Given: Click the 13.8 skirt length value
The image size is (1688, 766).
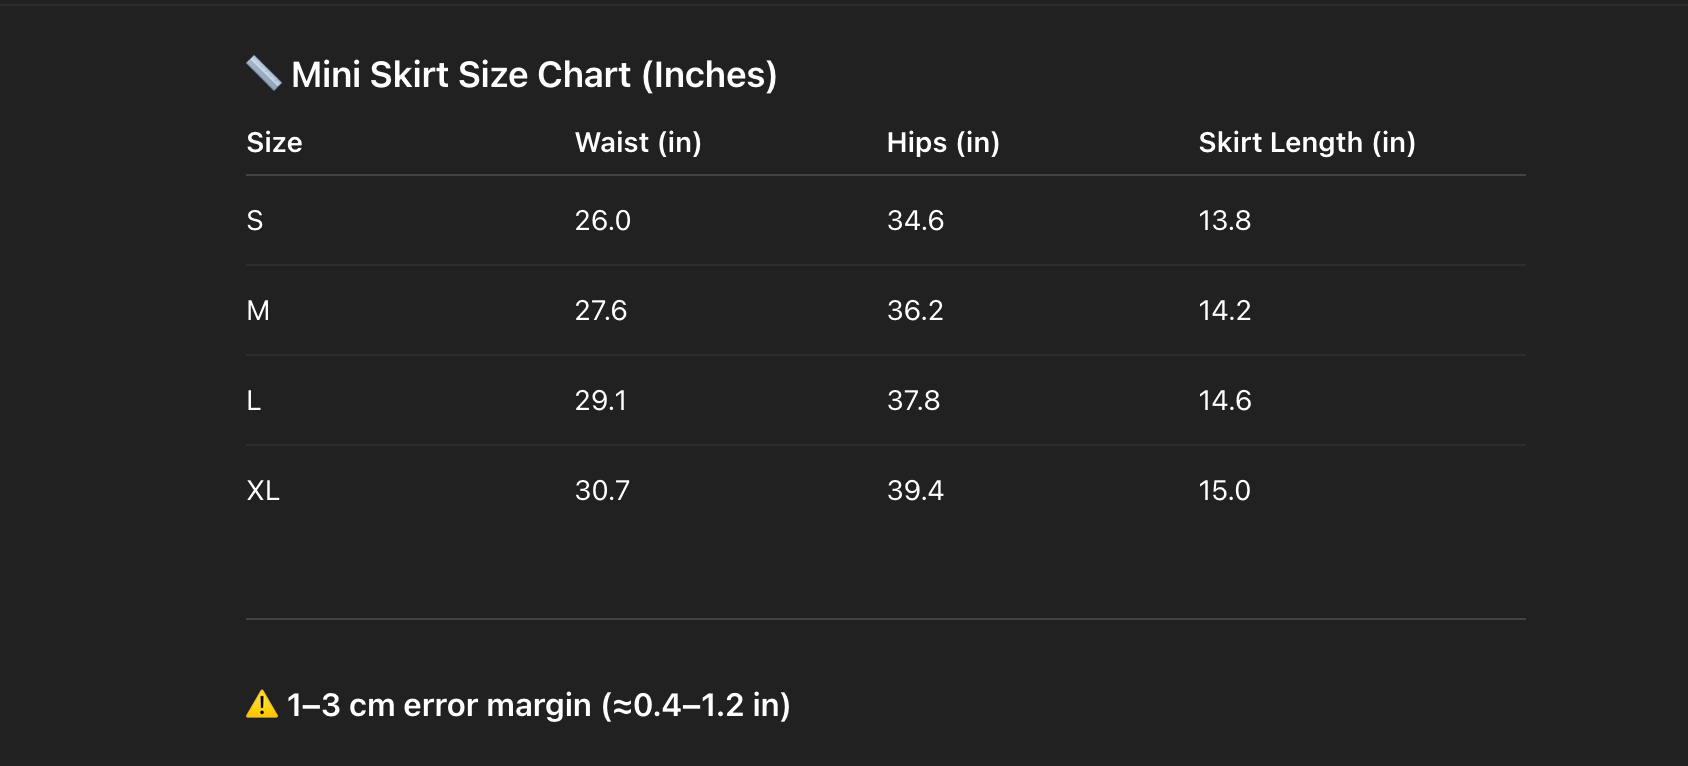Looking at the screenshot, I should click(1224, 221).
